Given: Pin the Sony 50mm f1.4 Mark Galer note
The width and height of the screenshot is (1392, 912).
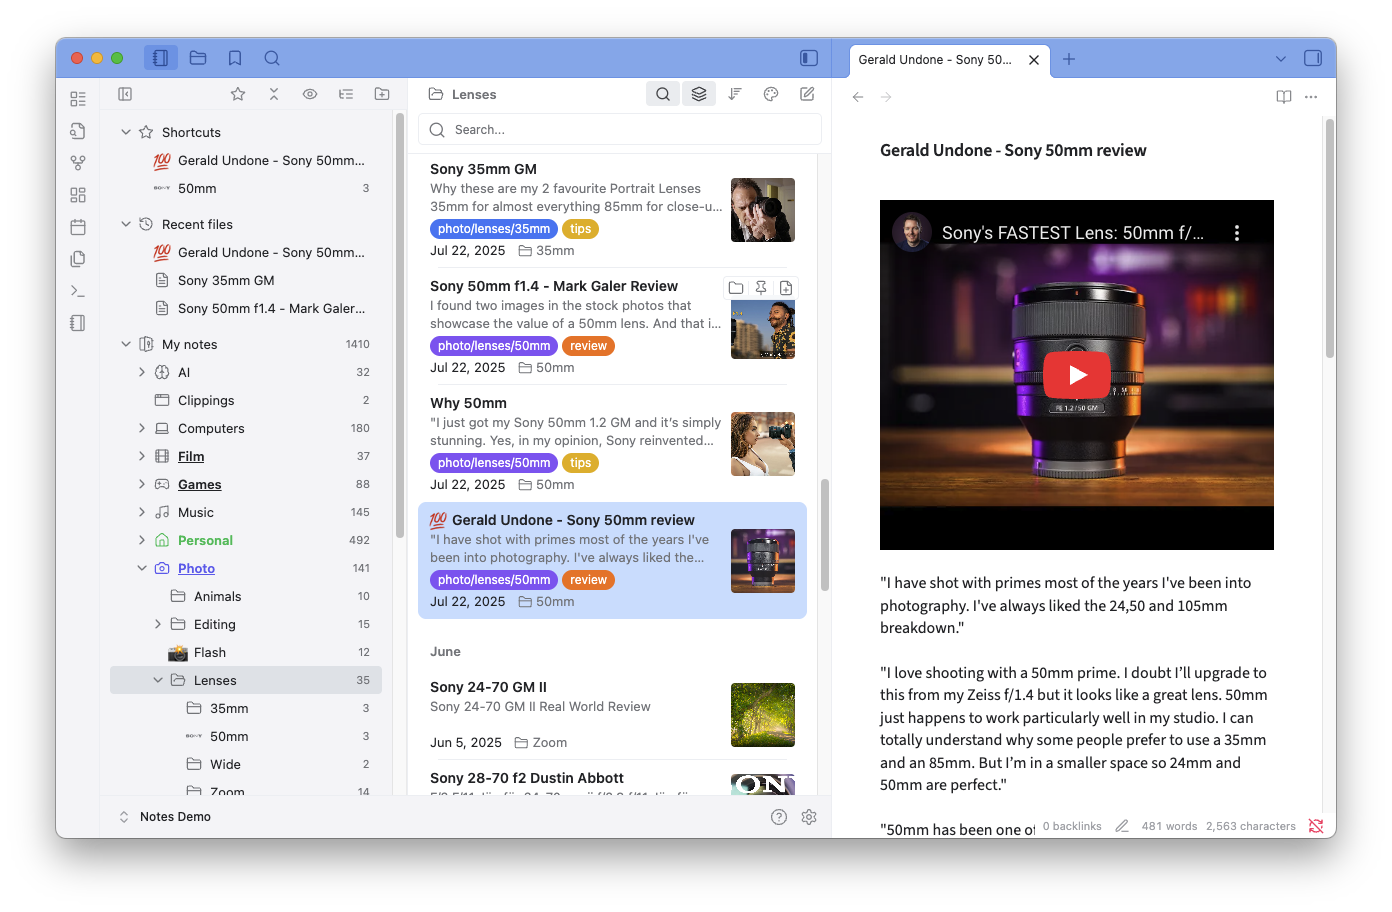Looking at the screenshot, I should tap(761, 288).
